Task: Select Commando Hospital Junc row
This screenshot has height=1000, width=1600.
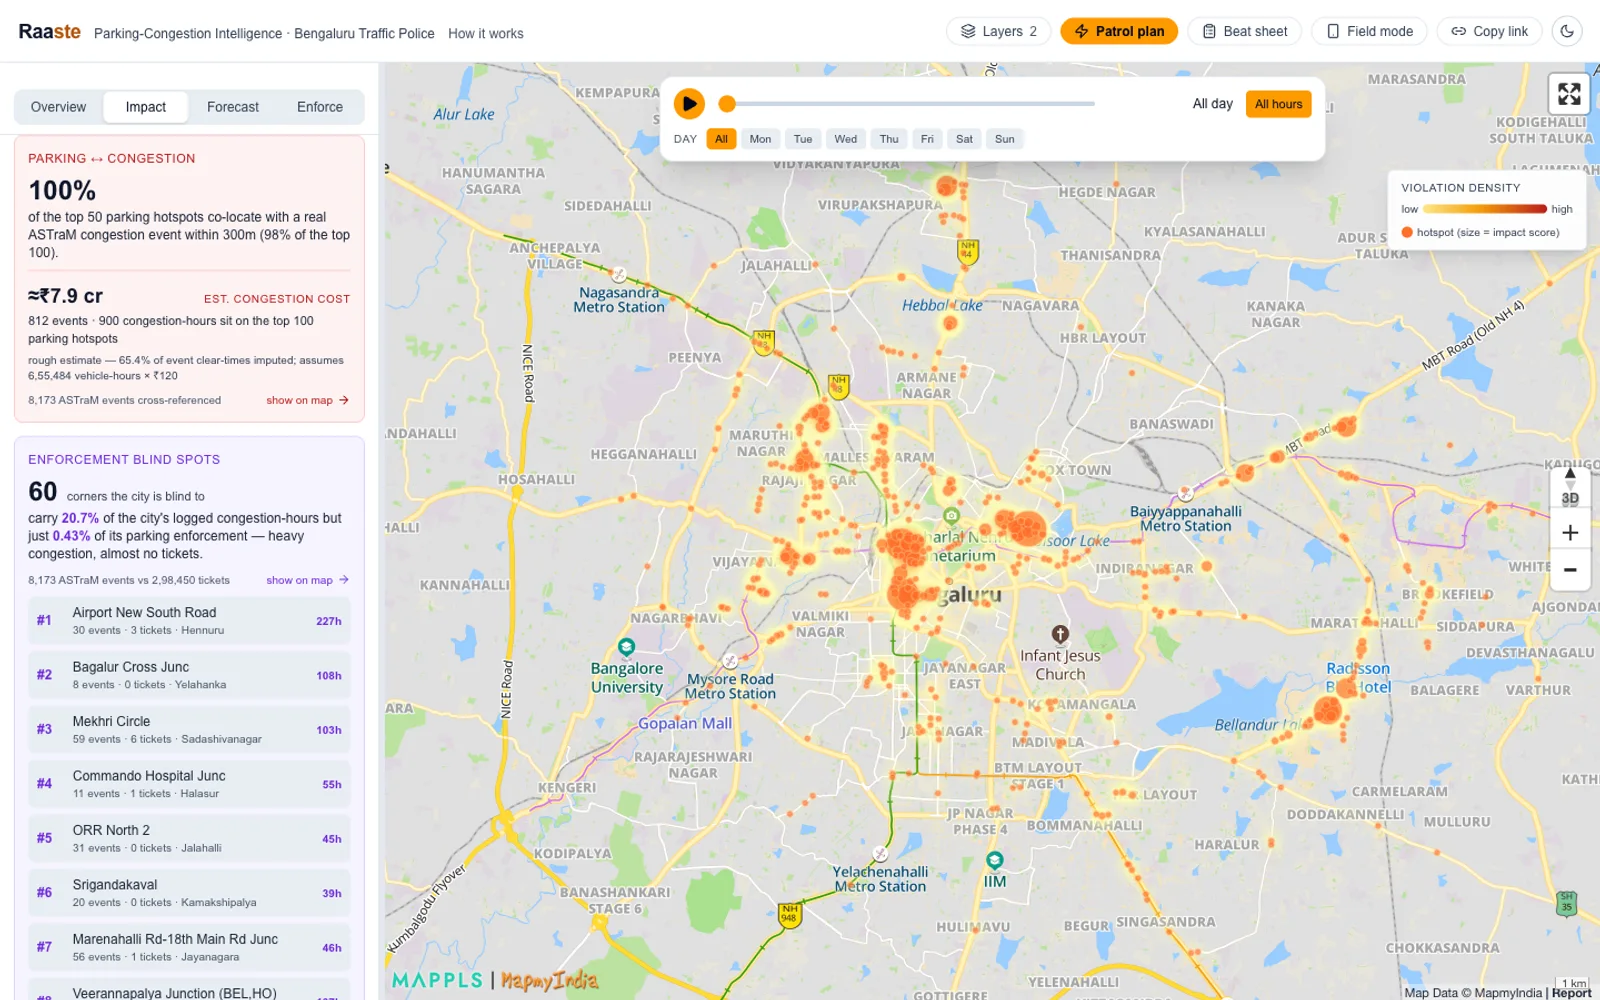Action: pyautogui.click(x=189, y=784)
